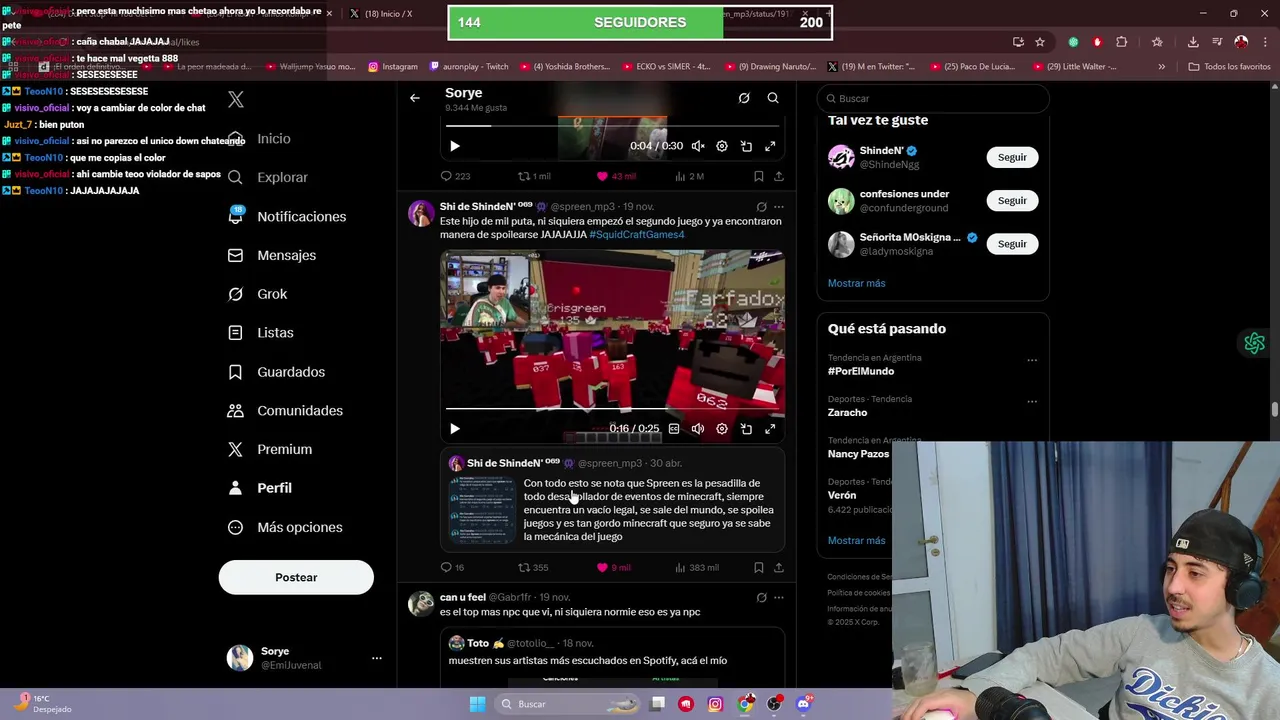Viewport: 1280px width, 720px height.
Task: Click Mostrar más under suggested accounts
Action: click(x=856, y=283)
